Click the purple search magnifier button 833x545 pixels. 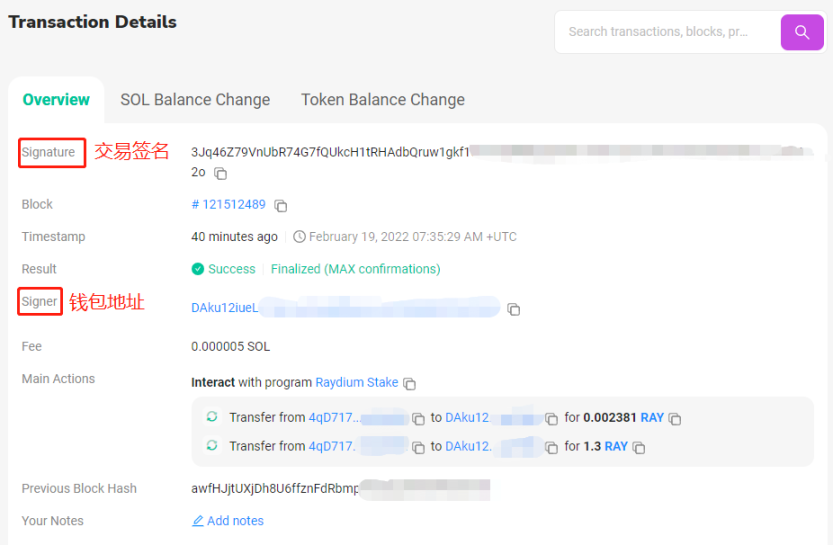(x=802, y=32)
